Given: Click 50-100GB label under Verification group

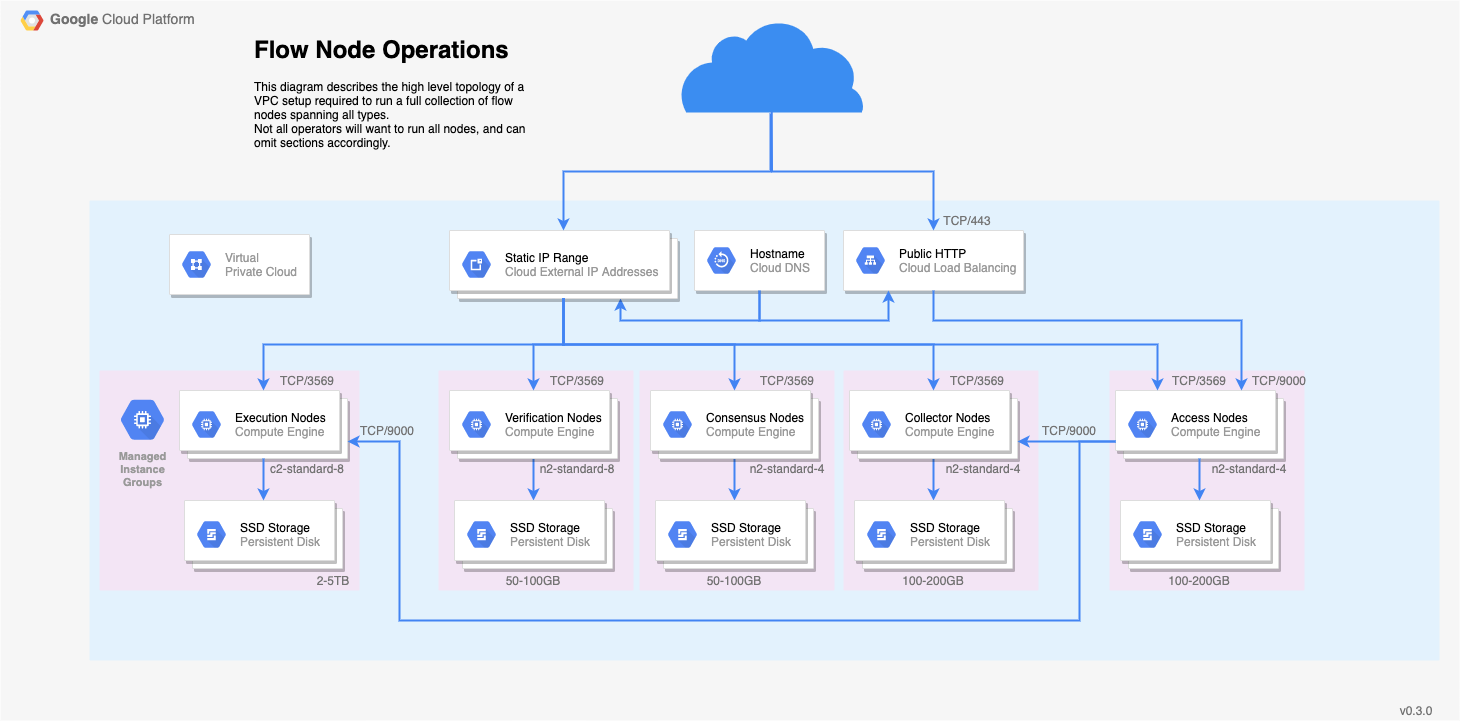Looking at the screenshot, I should pyautogui.click(x=534, y=581).
